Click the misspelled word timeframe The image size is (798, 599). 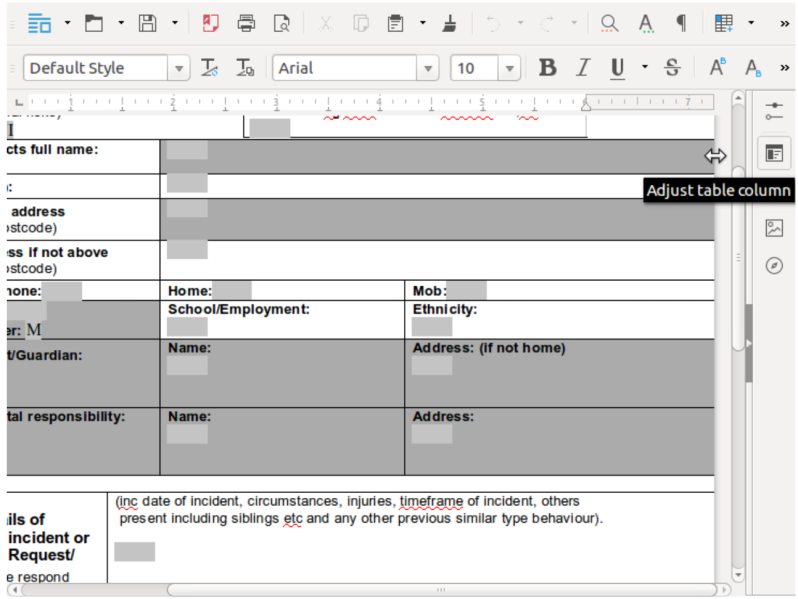431,502
